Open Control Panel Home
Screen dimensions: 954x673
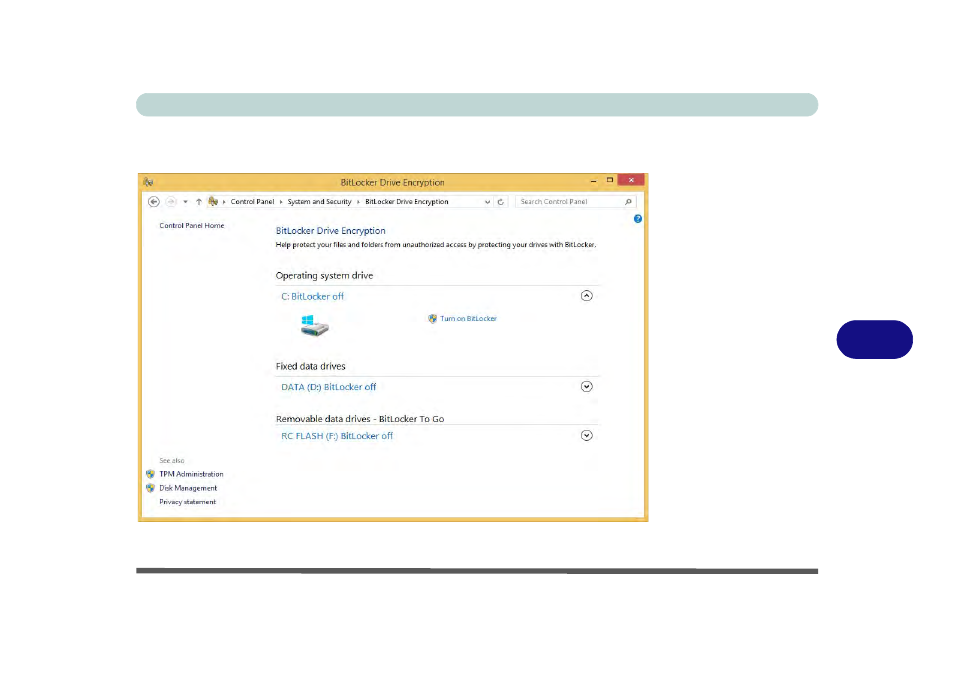pos(192,226)
